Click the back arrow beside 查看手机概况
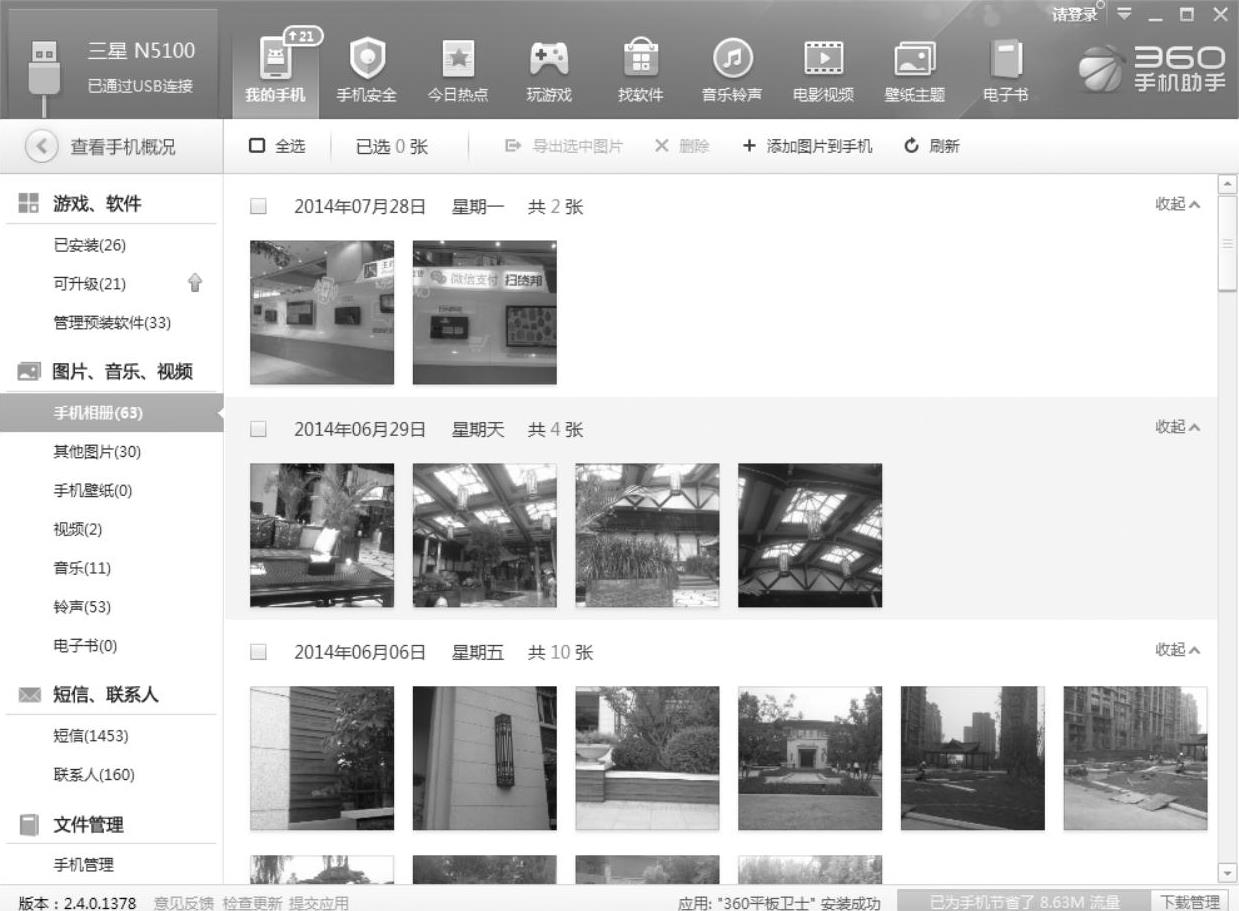Screen dimensions: 1239x911 (x=41, y=147)
